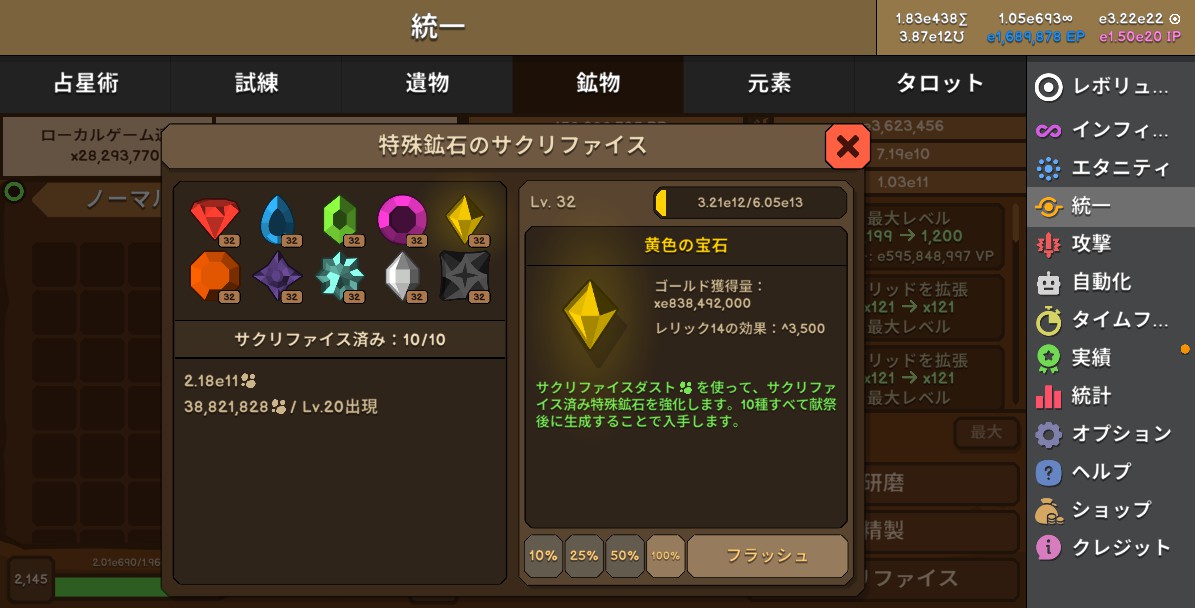This screenshot has width=1195, height=608.
Task: Choose the 100% amount option
Action: point(665,555)
